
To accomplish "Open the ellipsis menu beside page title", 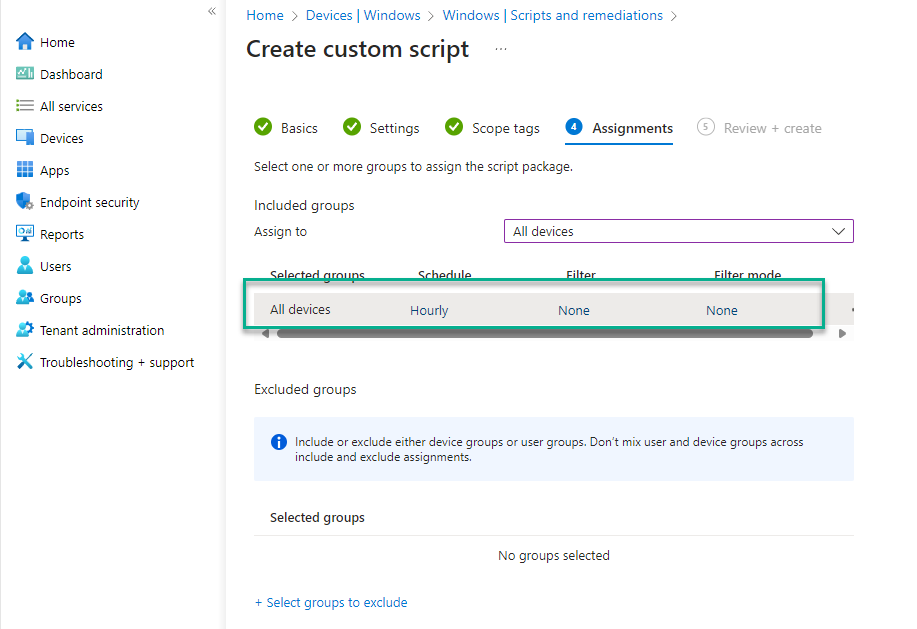I will (501, 49).
